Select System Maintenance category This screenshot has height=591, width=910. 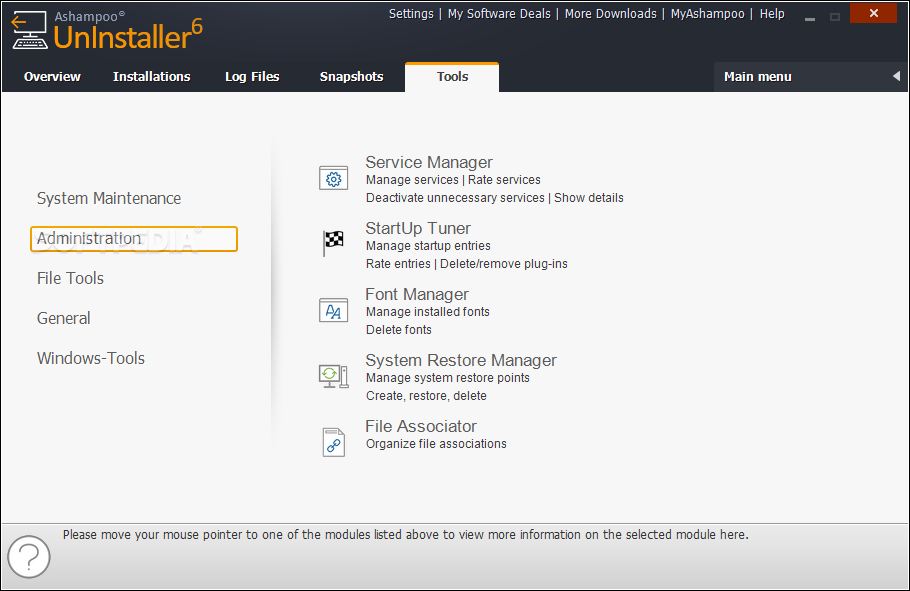point(109,199)
